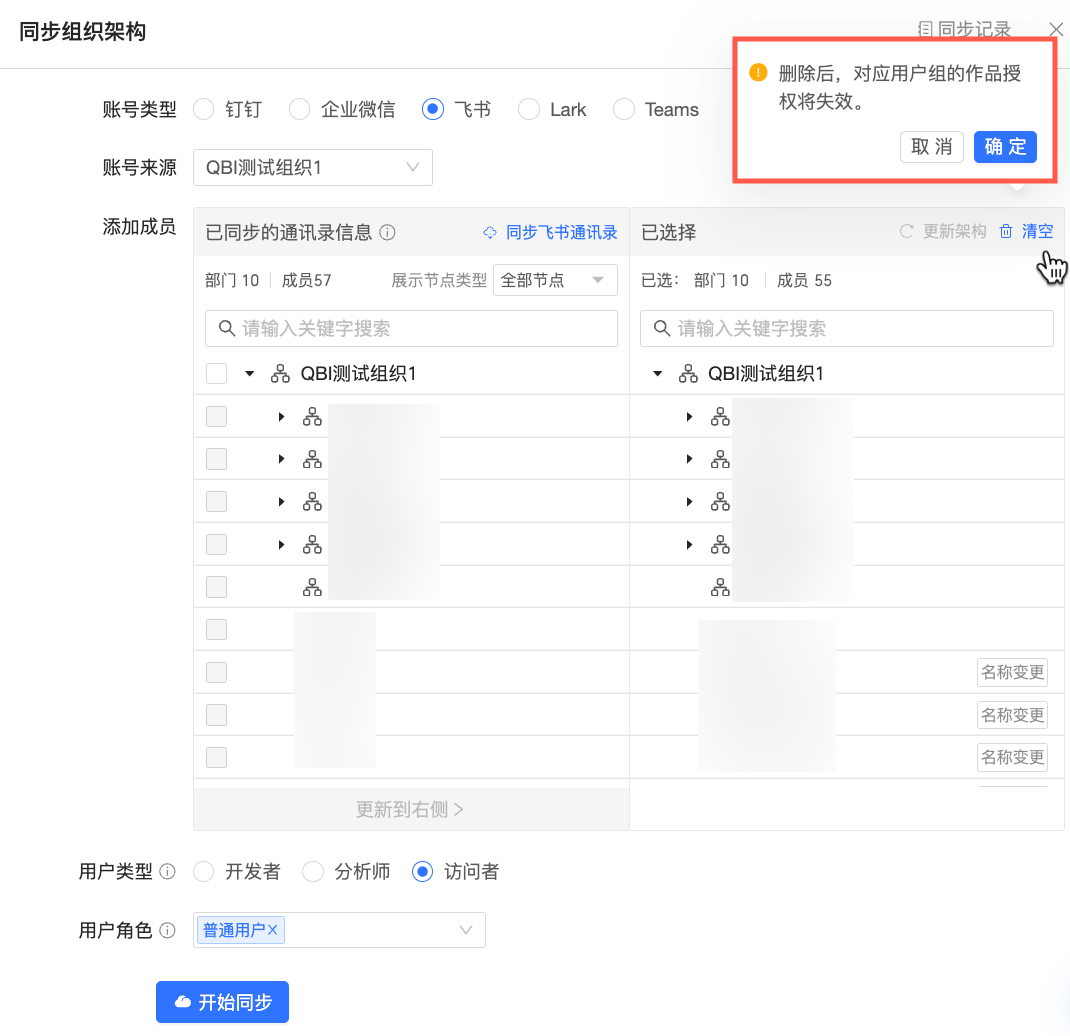Click 更新架构 in 已选择 panel
This screenshot has height=1036, width=1070.
tap(955, 231)
